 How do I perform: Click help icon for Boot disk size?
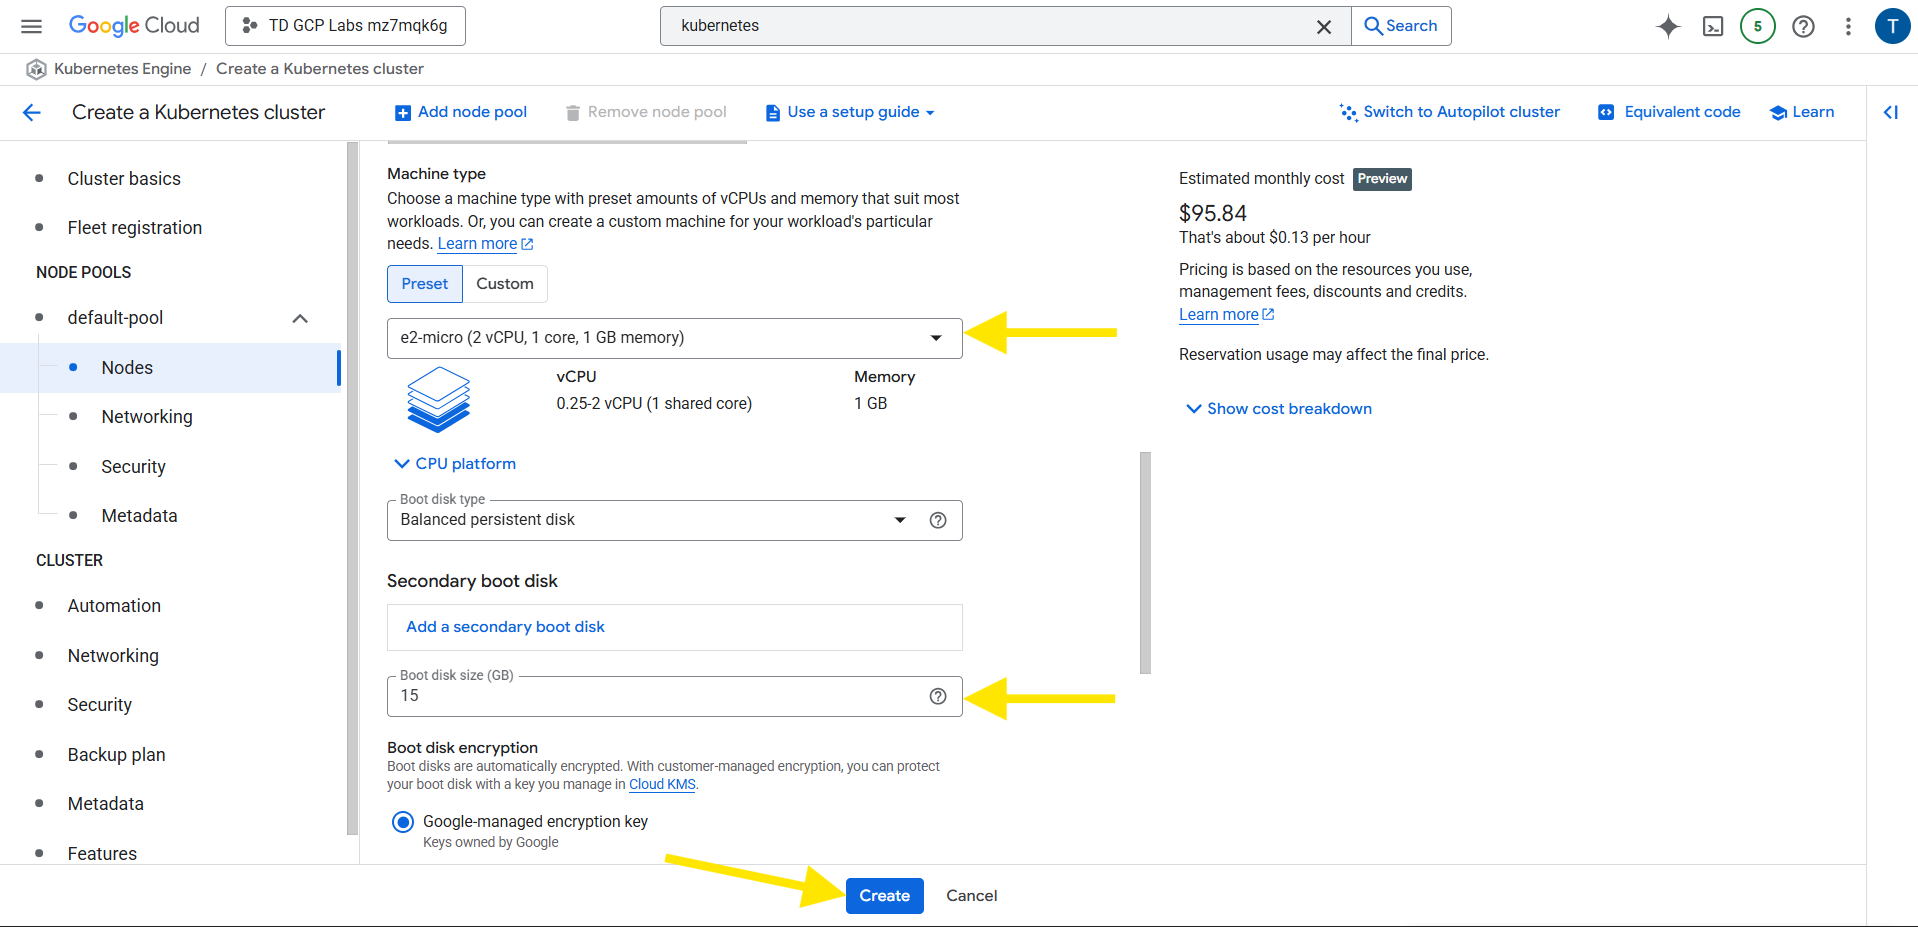937,696
